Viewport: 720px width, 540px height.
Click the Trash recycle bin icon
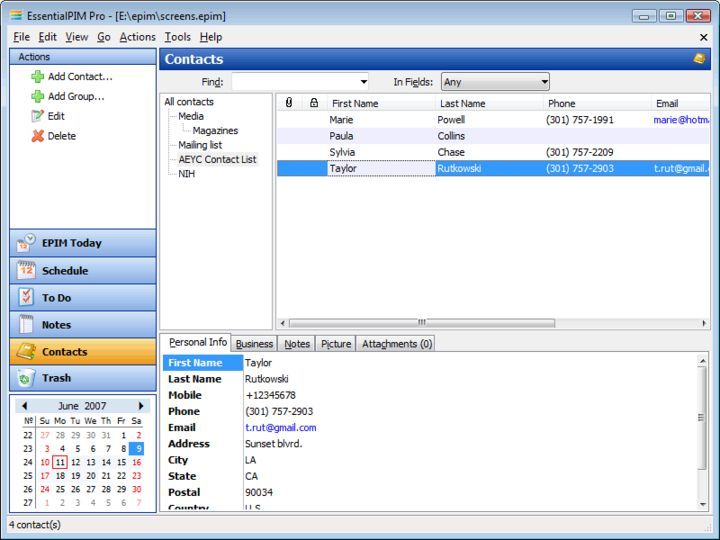click(25, 378)
